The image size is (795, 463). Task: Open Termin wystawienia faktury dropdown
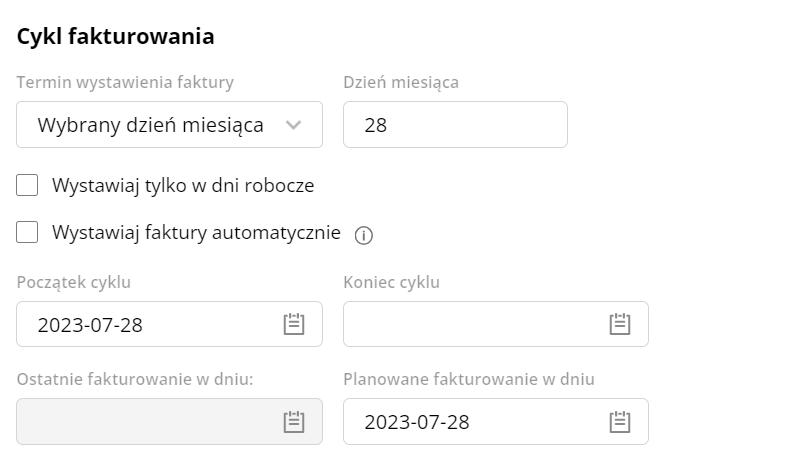(x=169, y=125)
